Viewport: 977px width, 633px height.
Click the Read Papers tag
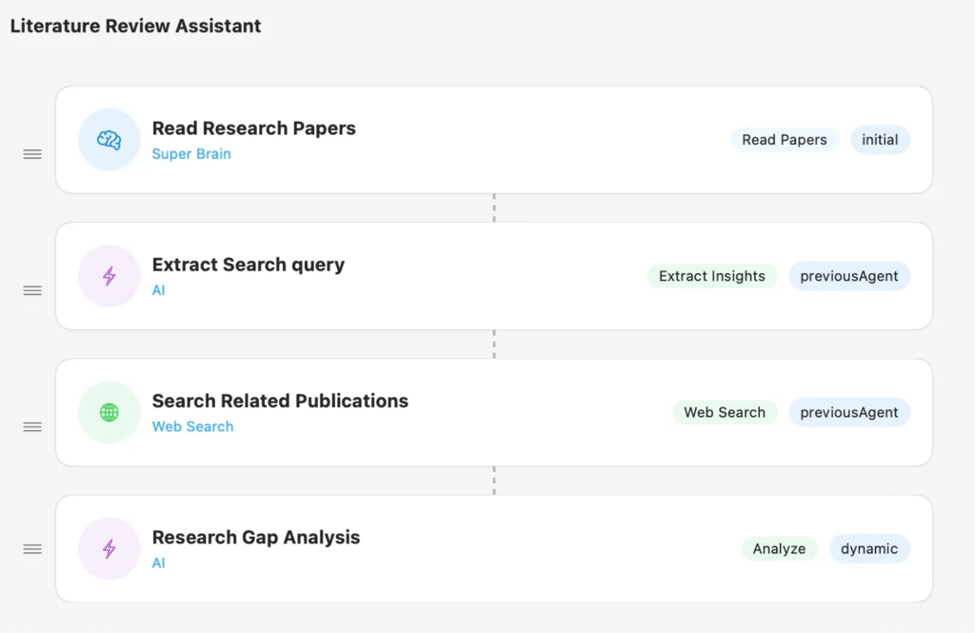784,139
